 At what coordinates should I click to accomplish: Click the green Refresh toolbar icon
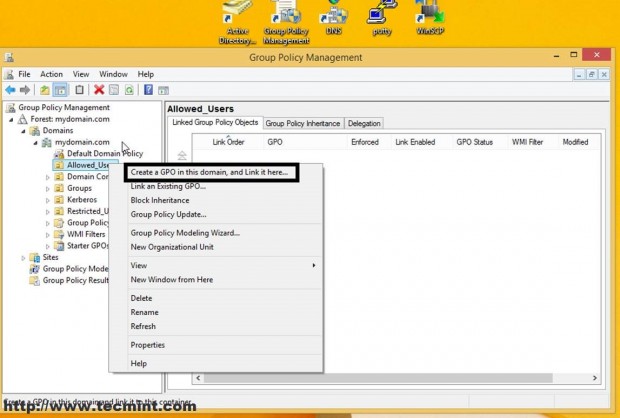(x=129, y=90)
